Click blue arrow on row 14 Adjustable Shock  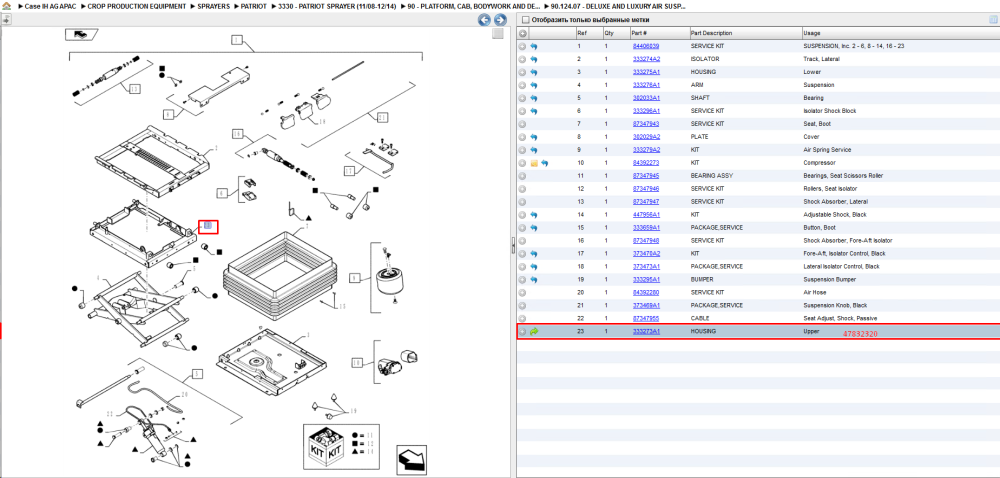pyautogui.click(x=534, y=215)
